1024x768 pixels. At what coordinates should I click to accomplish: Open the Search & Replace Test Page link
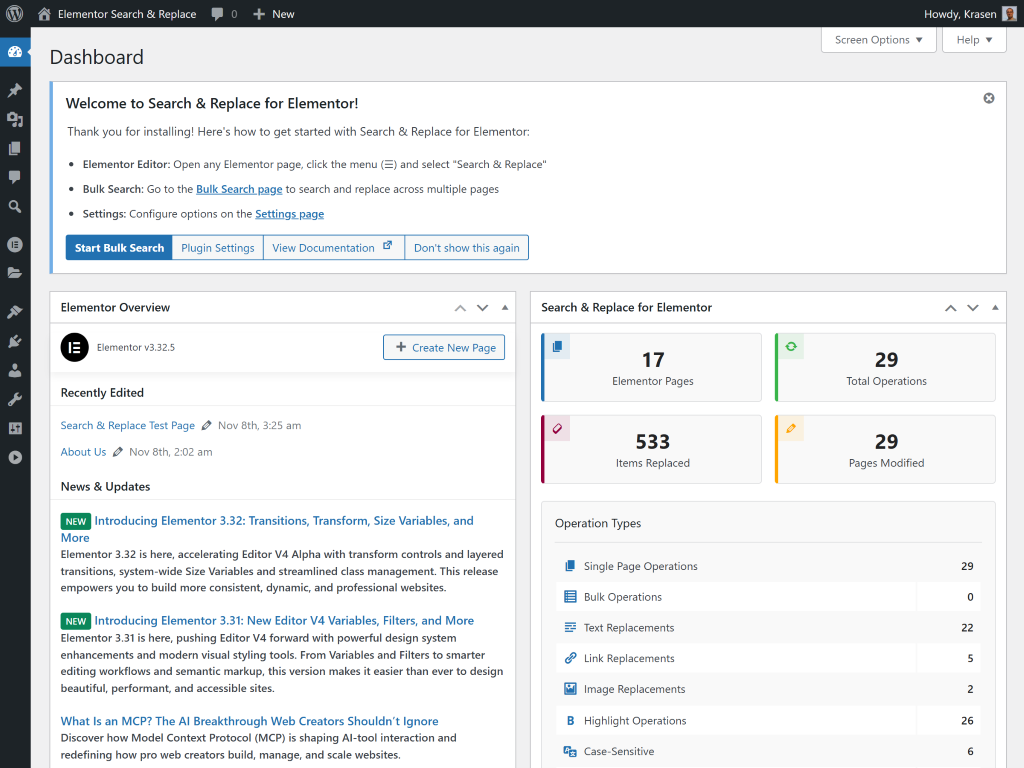(127, 425)
